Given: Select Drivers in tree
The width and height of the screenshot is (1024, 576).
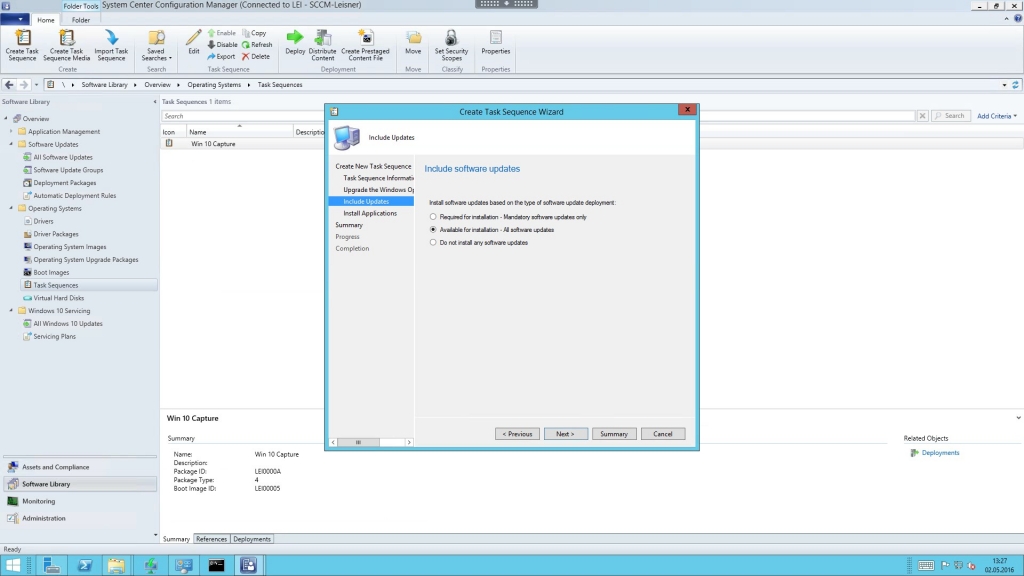Looking at the screenshot, I should pyautogui.click(x=43, y=221).
